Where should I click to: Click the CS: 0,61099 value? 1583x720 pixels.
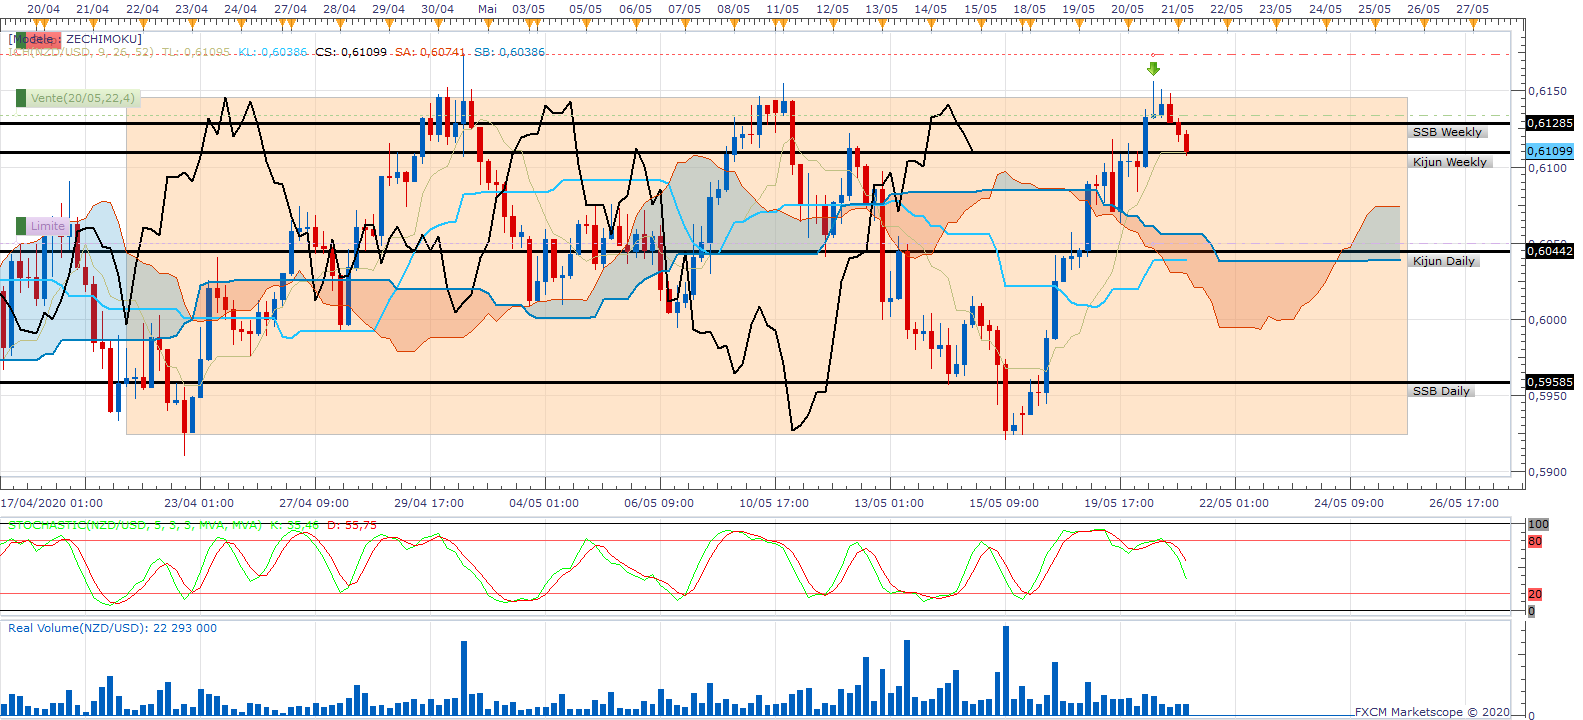coord(351,52)
